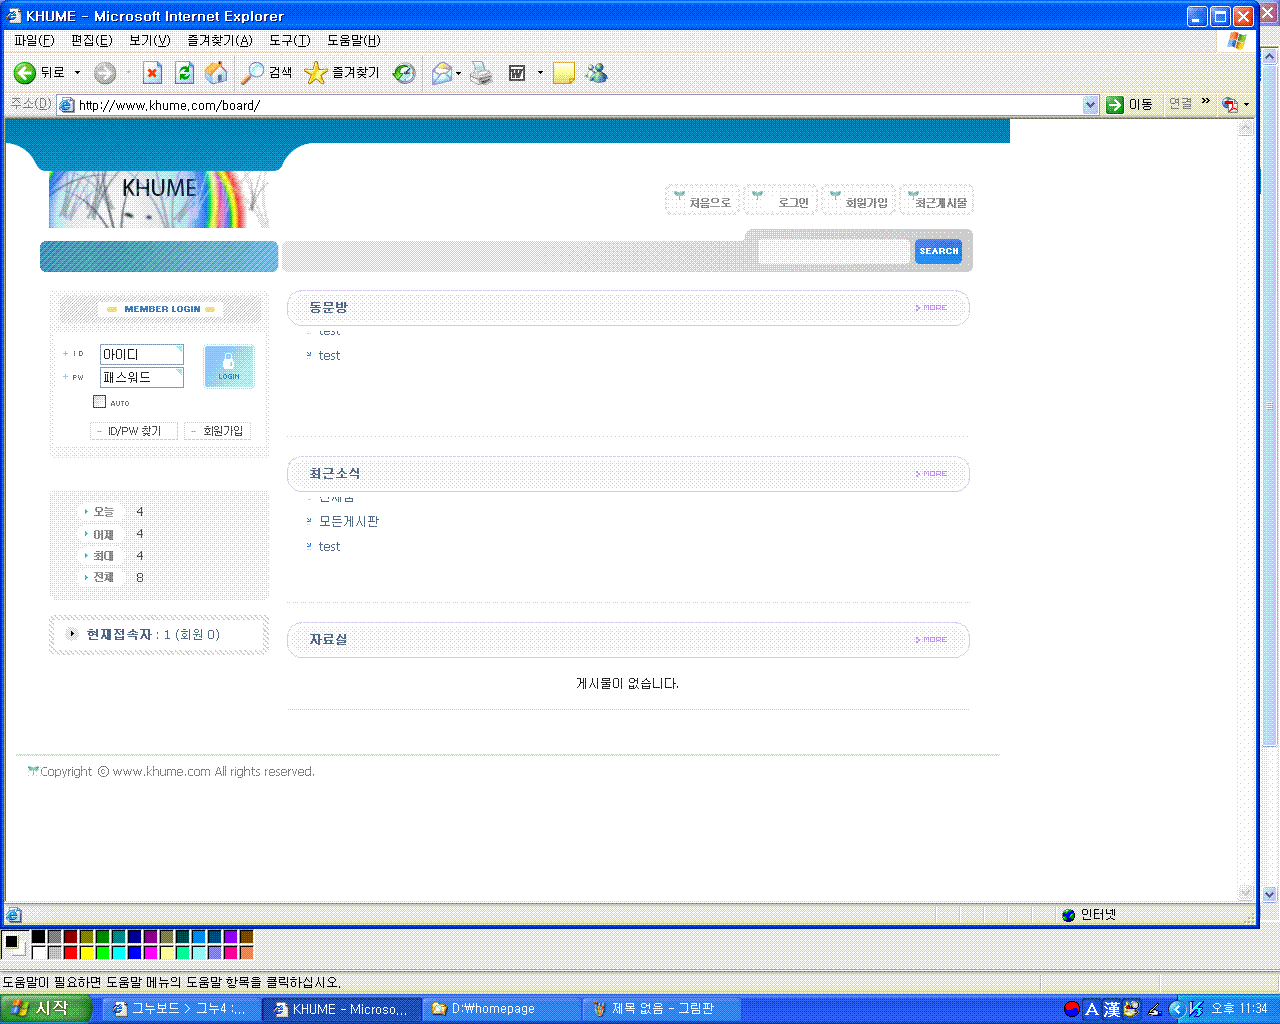Enable the AUTO login checkbox
This screenshot has height=1024, width=1280.
99,402
